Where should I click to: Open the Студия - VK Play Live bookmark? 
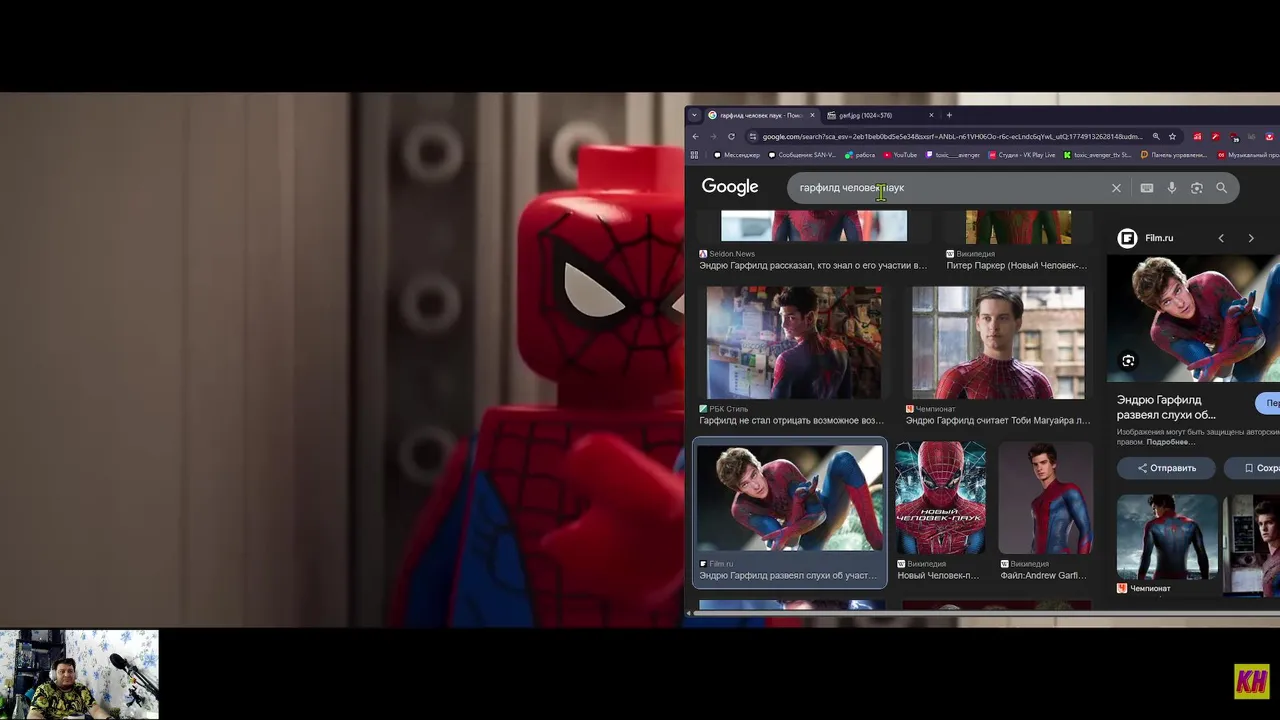point(1022,155)
